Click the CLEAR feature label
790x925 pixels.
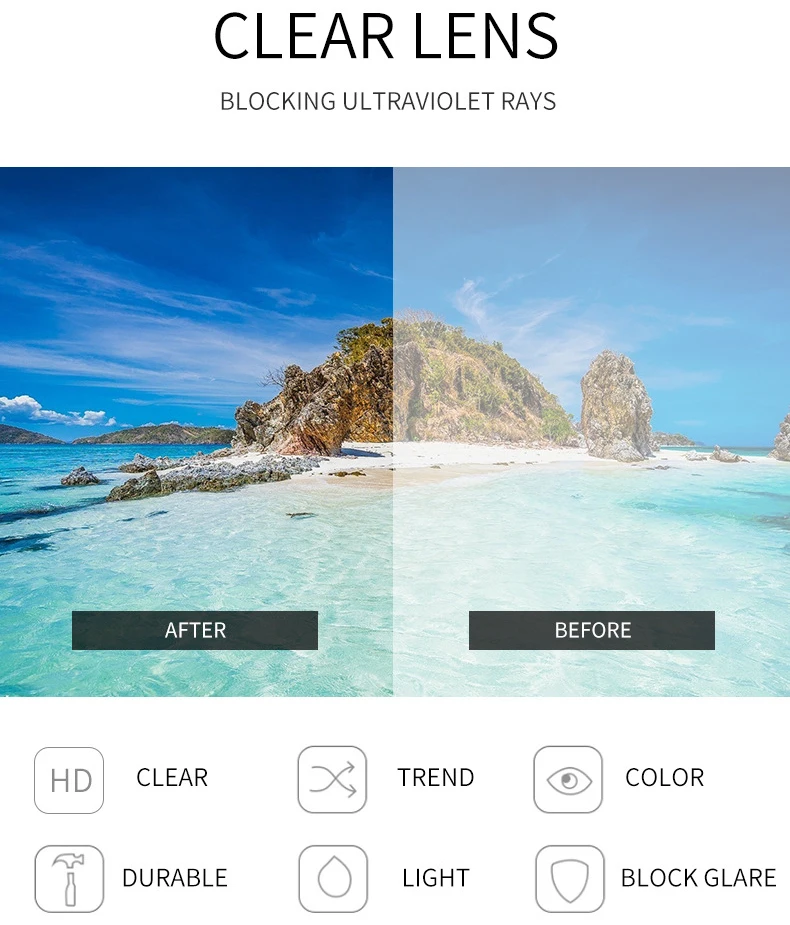coord(172,778)
